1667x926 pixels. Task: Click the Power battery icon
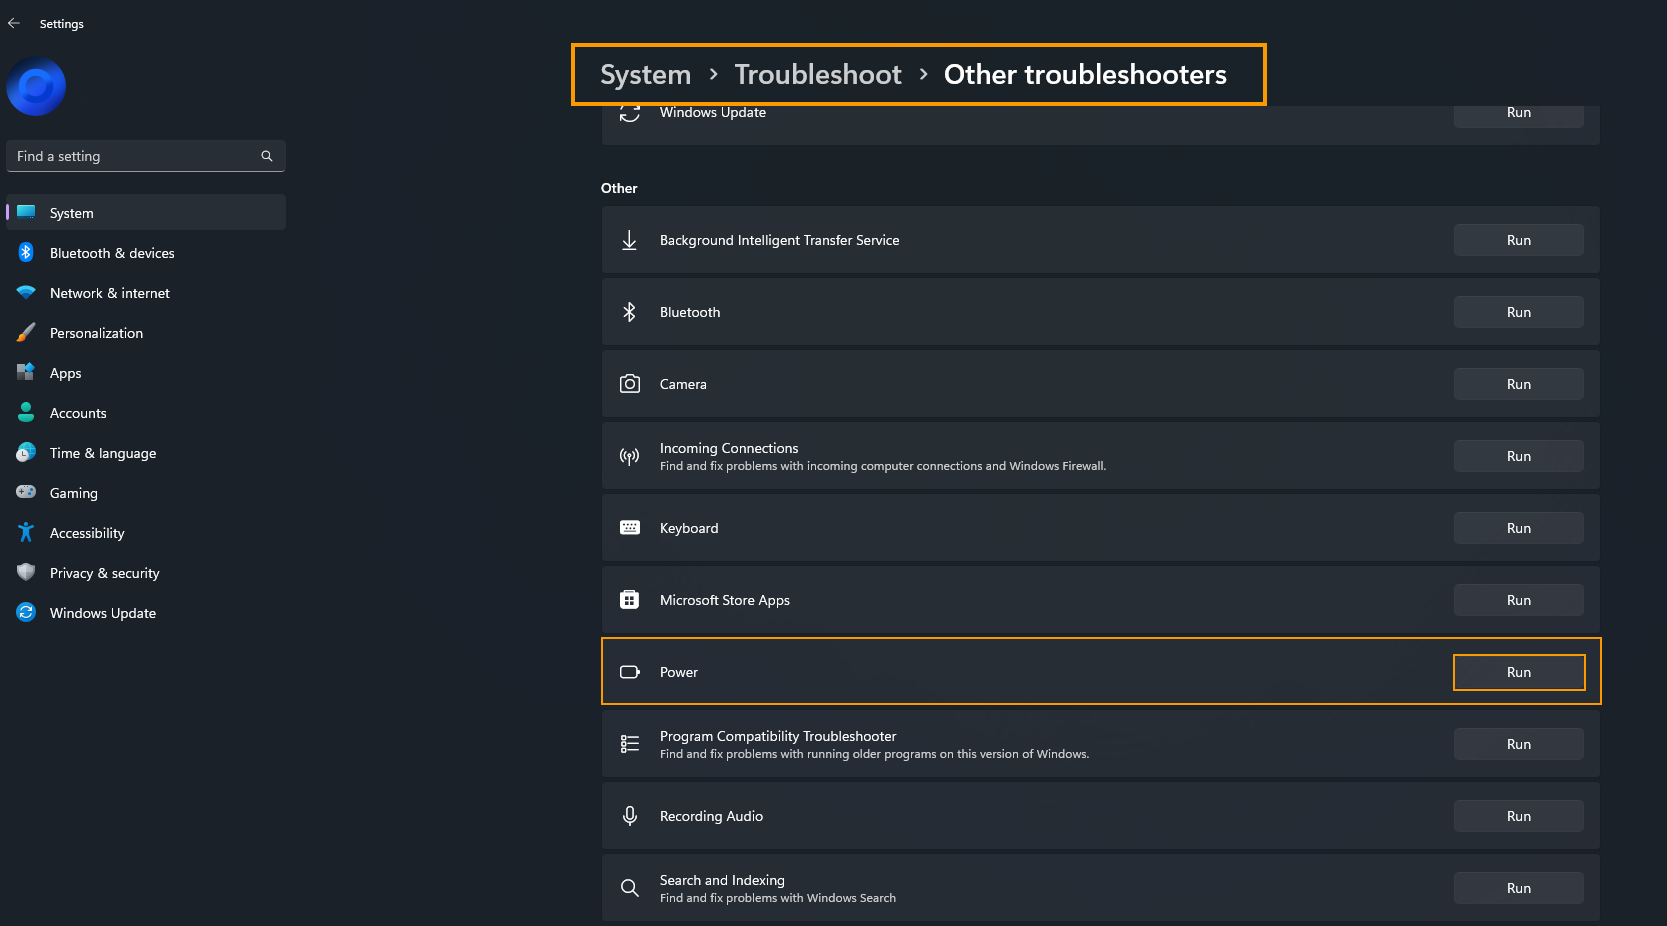pyautogui.click(x=630, y=672)
